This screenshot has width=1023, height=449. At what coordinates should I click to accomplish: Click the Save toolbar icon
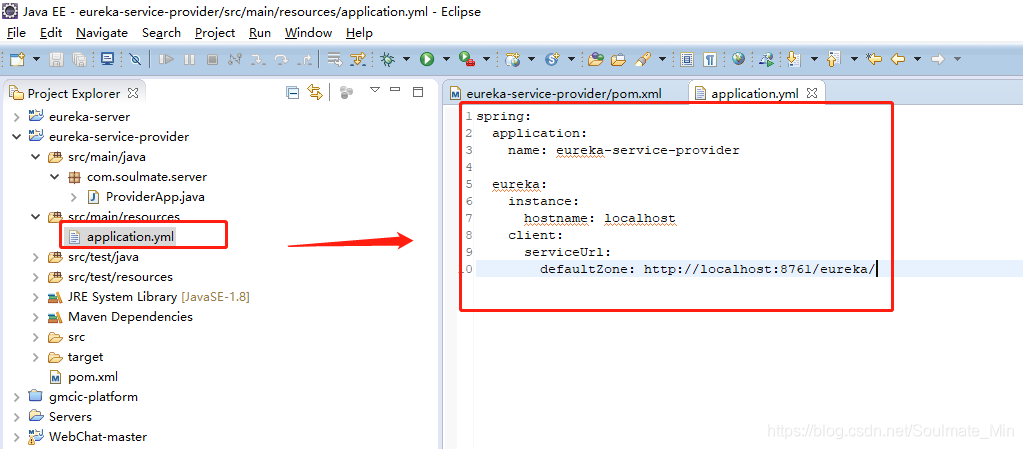tap(57, 59)
